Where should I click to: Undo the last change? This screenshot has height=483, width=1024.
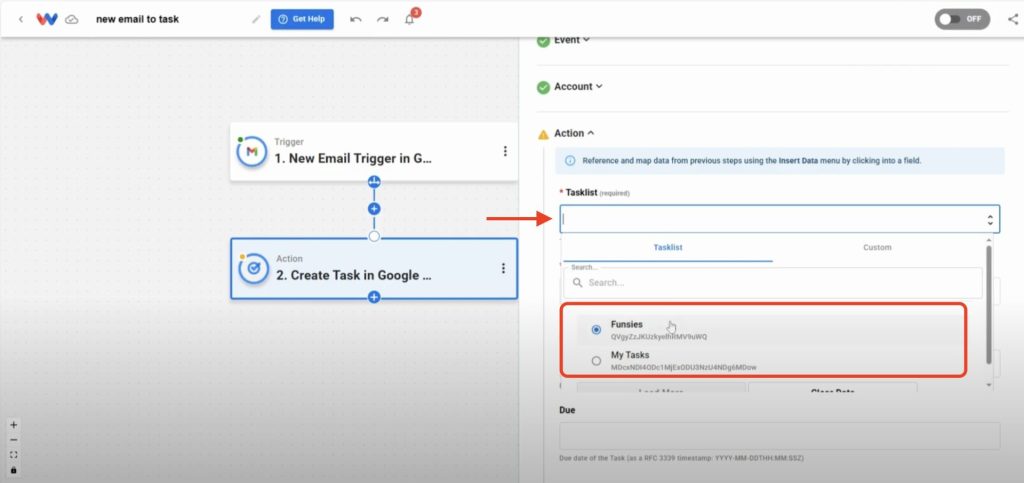[356, 19]
